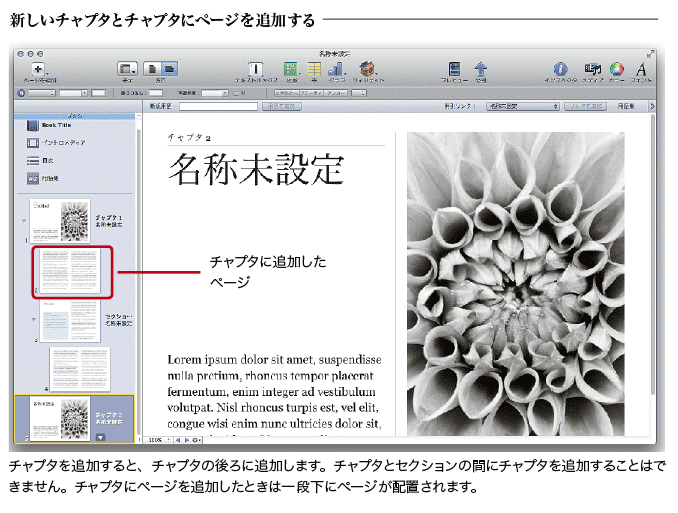Select the 用語集 glossary item in sidebar
Image resolution: width=678 pixels, height=513 pixels.
[x=50, y=179]
